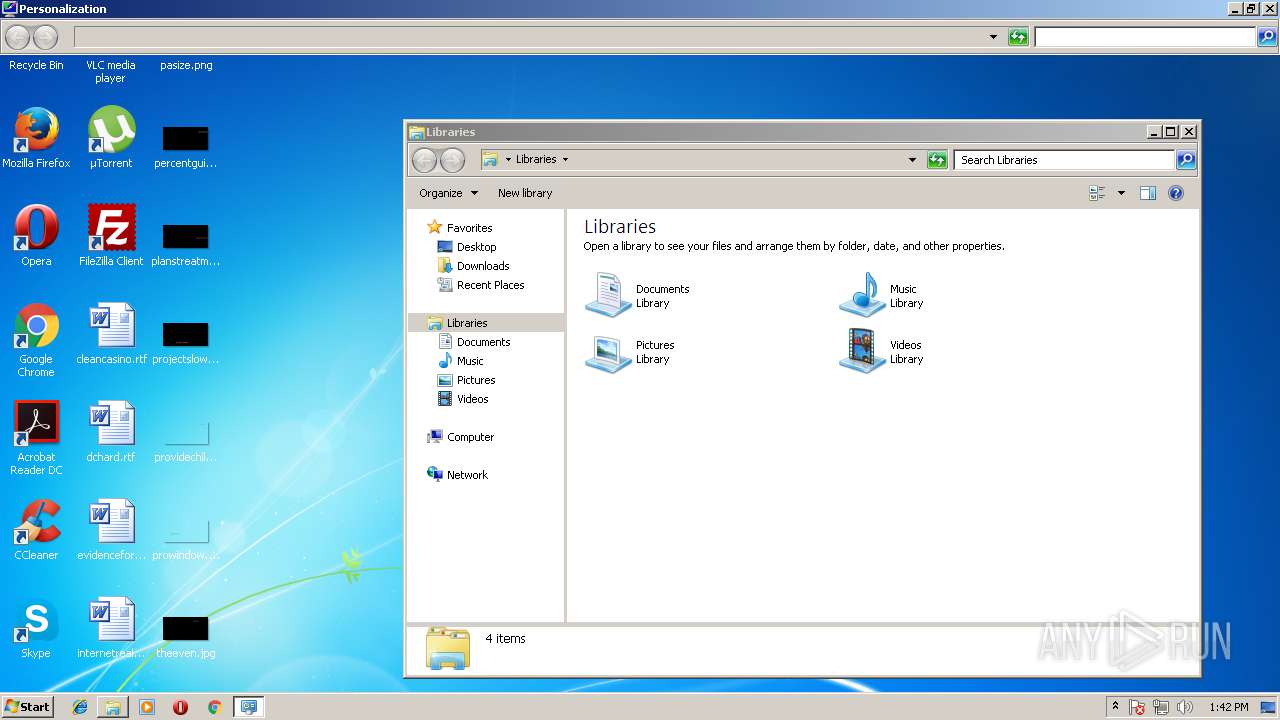Click Forward button in Personalization window
1280x720 pixels.
pyautogui.click(x=45, y=38)
